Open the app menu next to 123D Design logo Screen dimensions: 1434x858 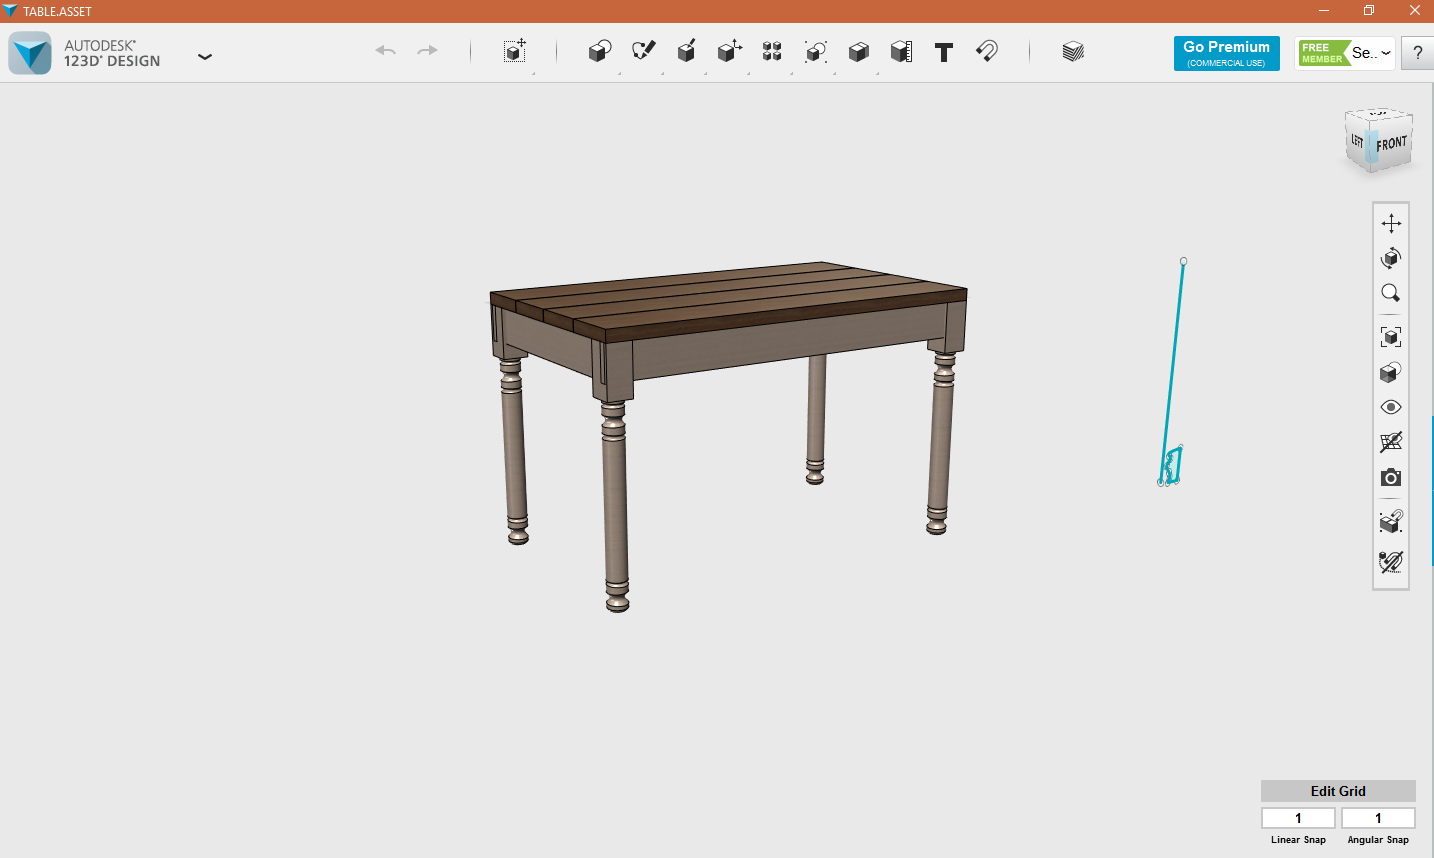pyautogui.click(x=205, y=57)
